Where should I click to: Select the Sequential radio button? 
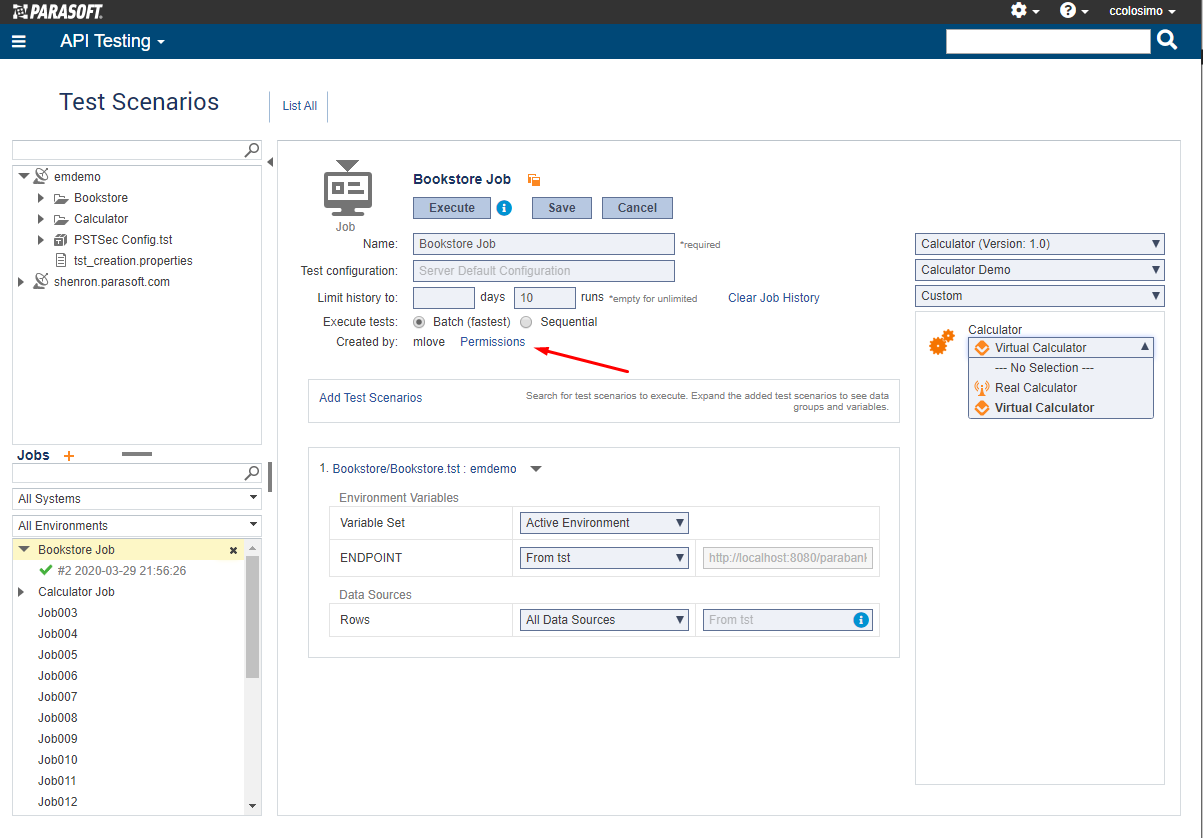point(526,322)
